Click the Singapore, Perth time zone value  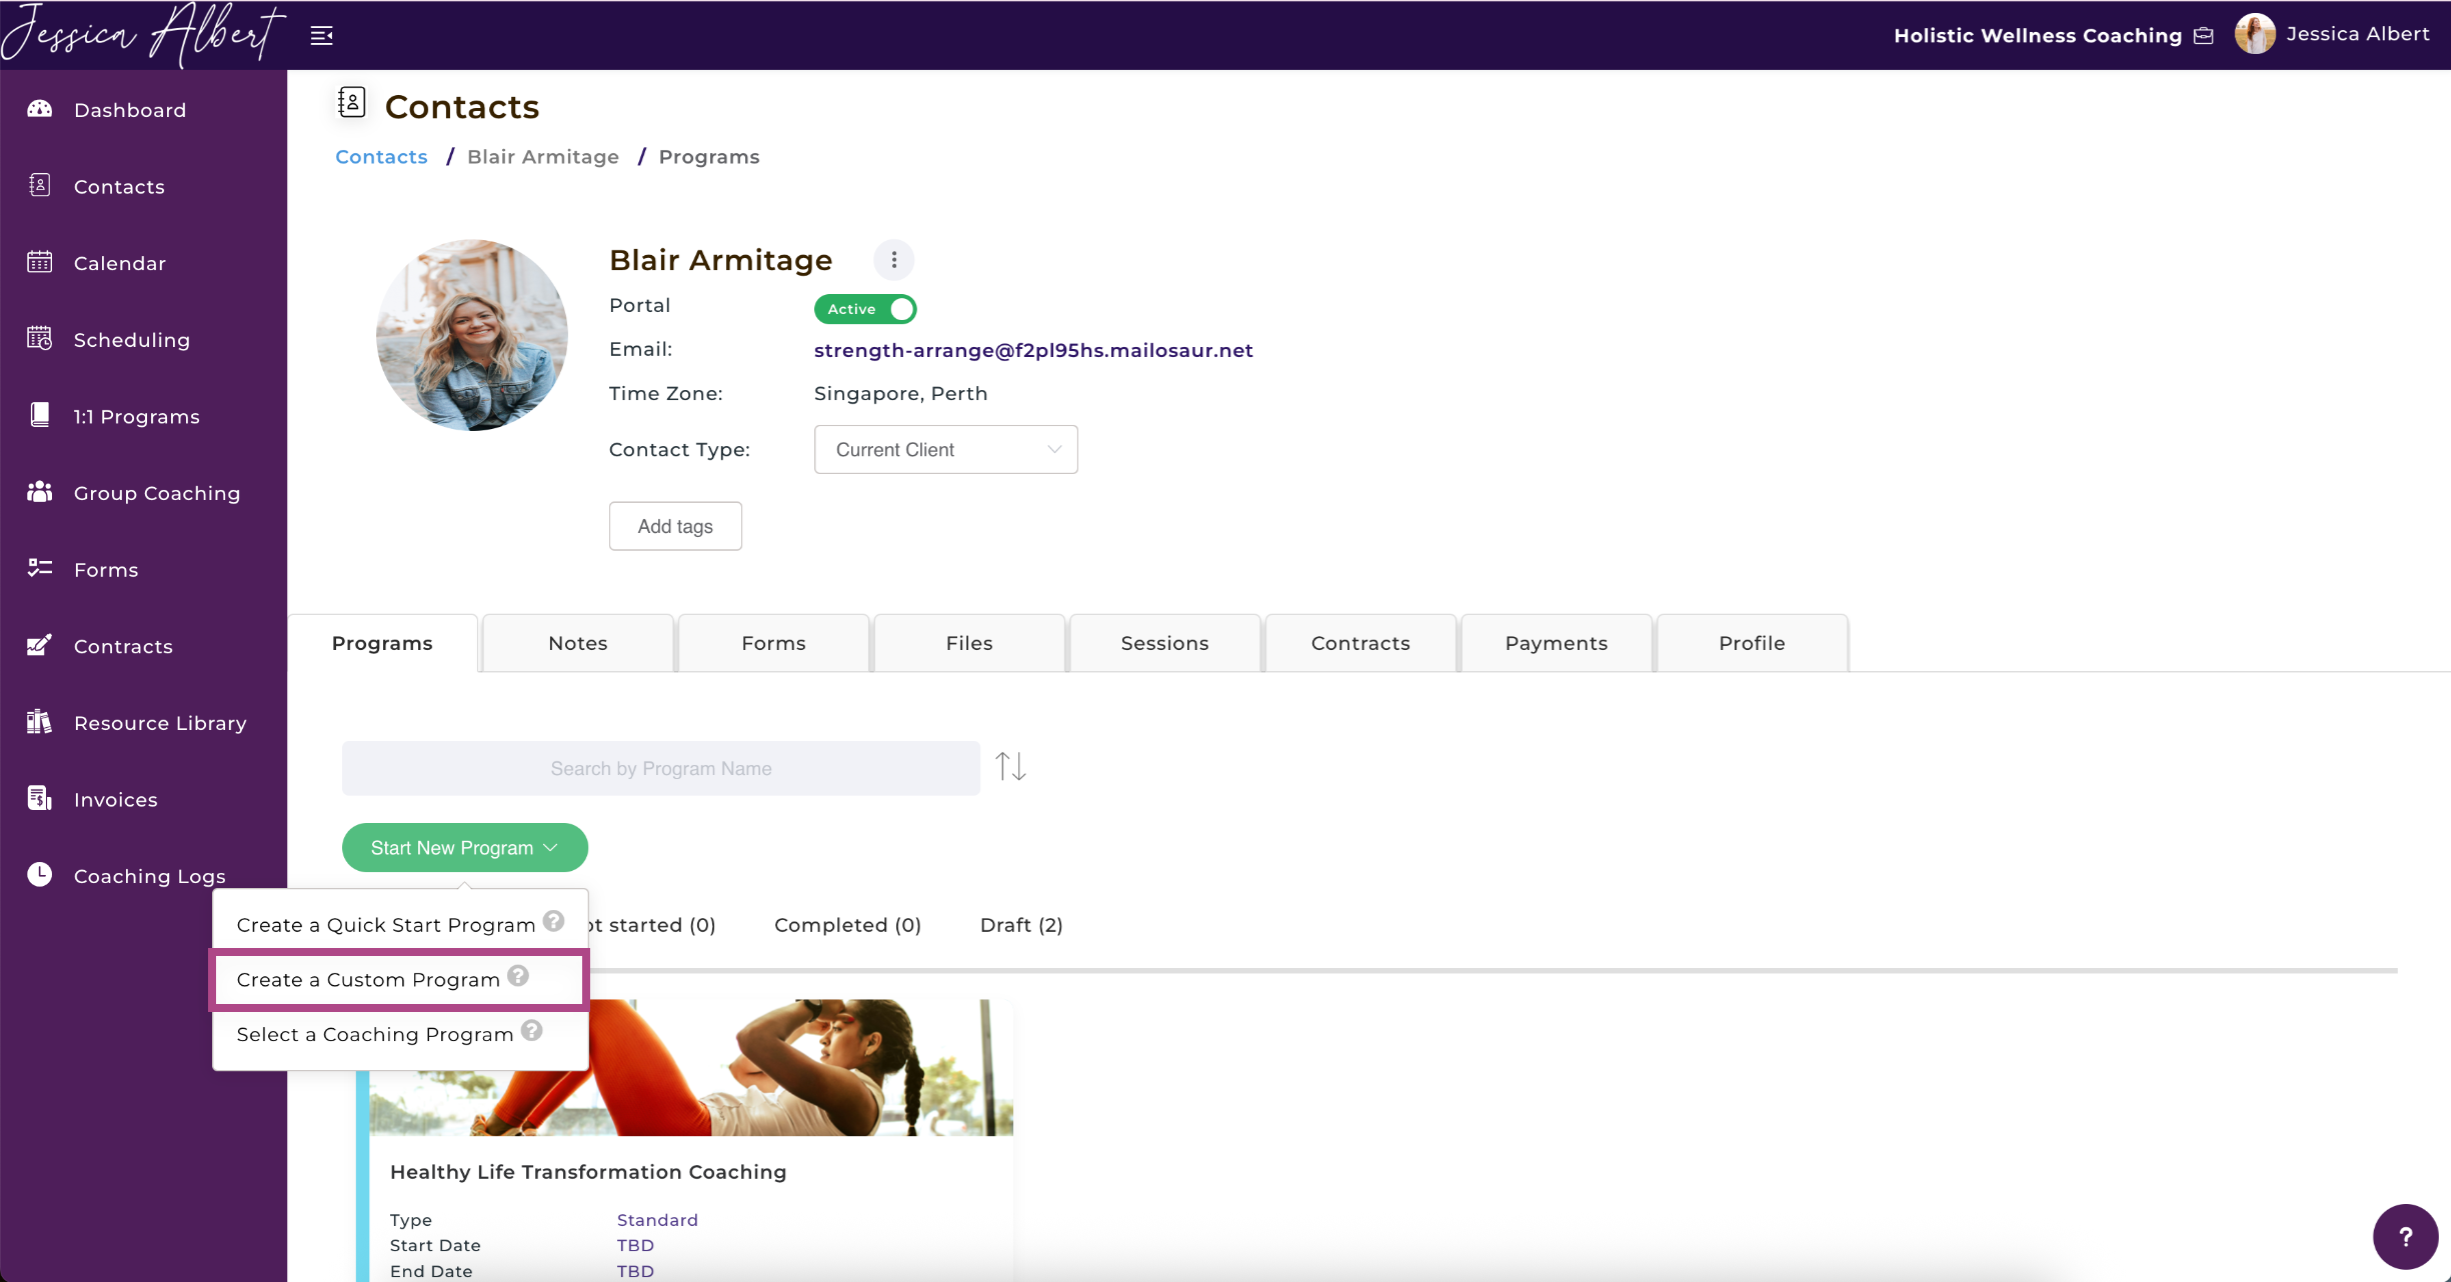901,393
